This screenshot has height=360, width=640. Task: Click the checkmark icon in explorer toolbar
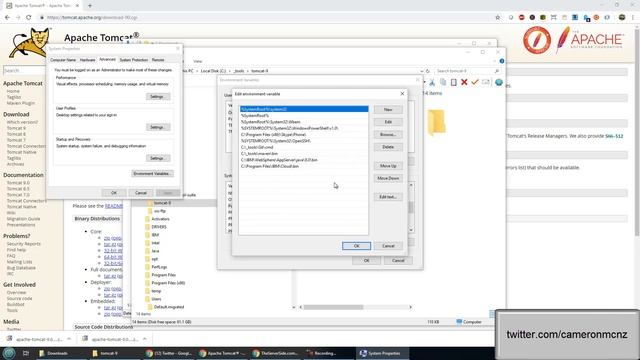[x=475, y=82]
